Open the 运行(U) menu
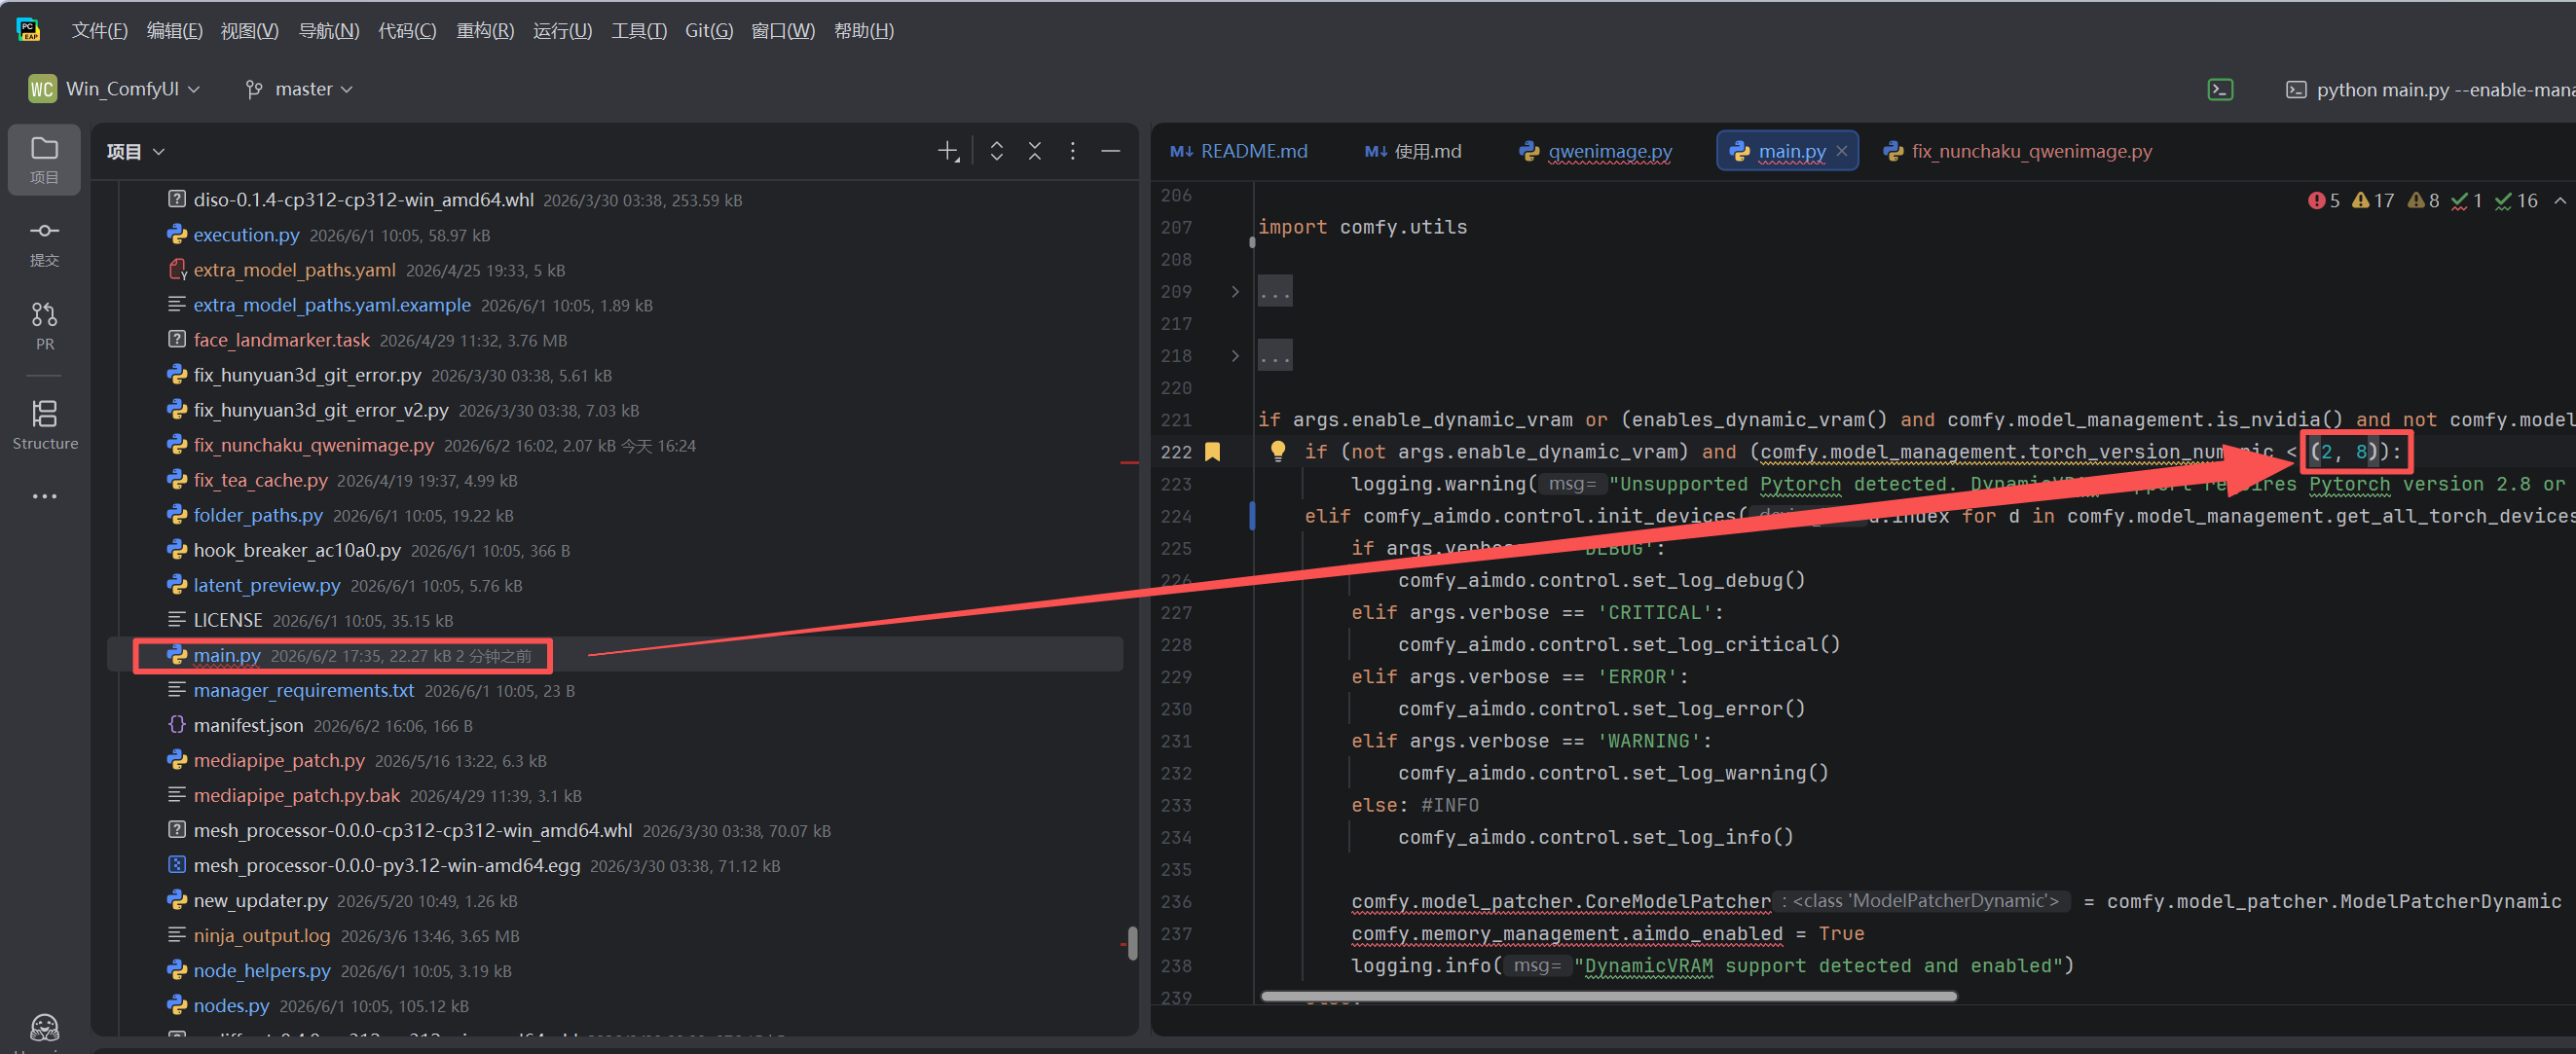The height and width of the screenshot is (1054, 2576). coord(562,31)
